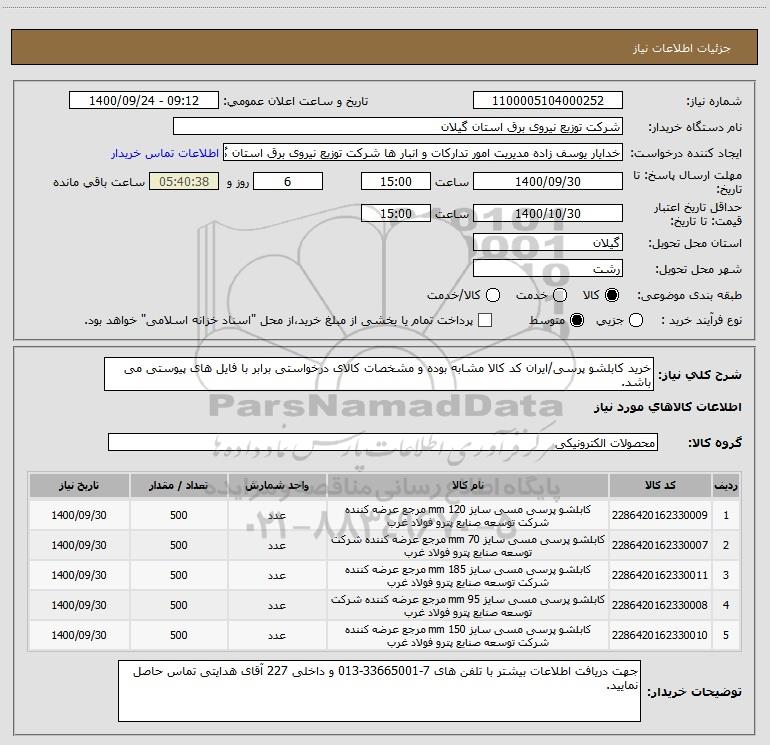The image size is (770, 745).
Task: Click the 70 mm cable lug item name
Action: click(468, 546)
